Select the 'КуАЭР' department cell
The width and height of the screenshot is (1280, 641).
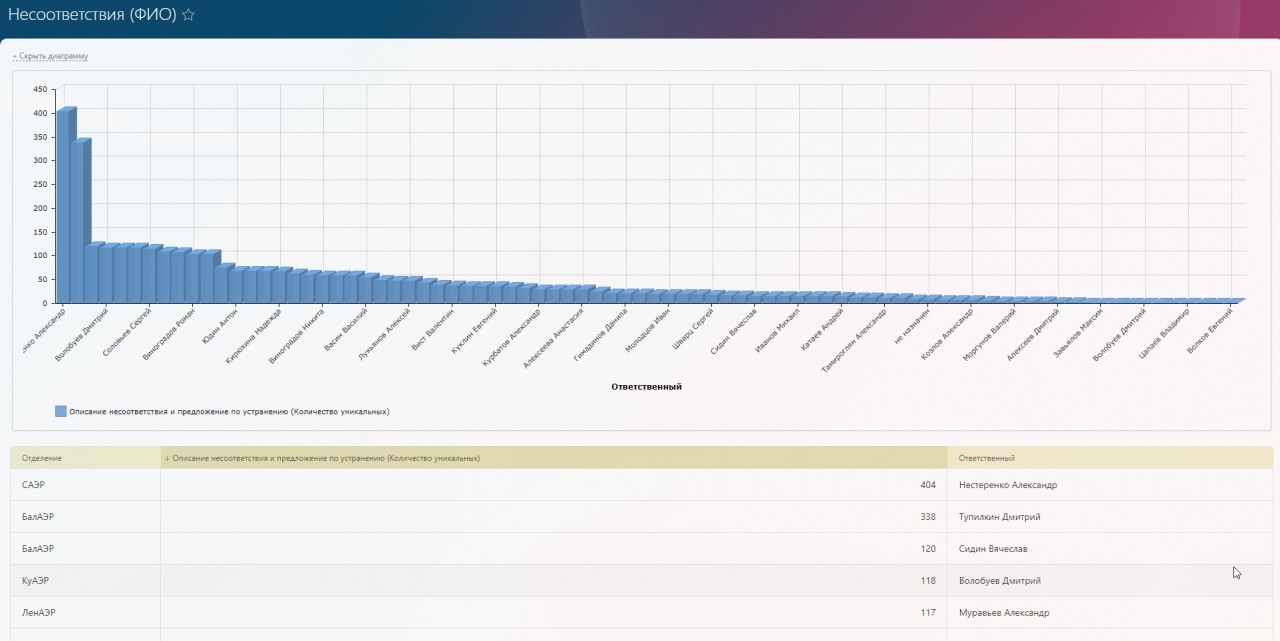(x=35, y=581)
